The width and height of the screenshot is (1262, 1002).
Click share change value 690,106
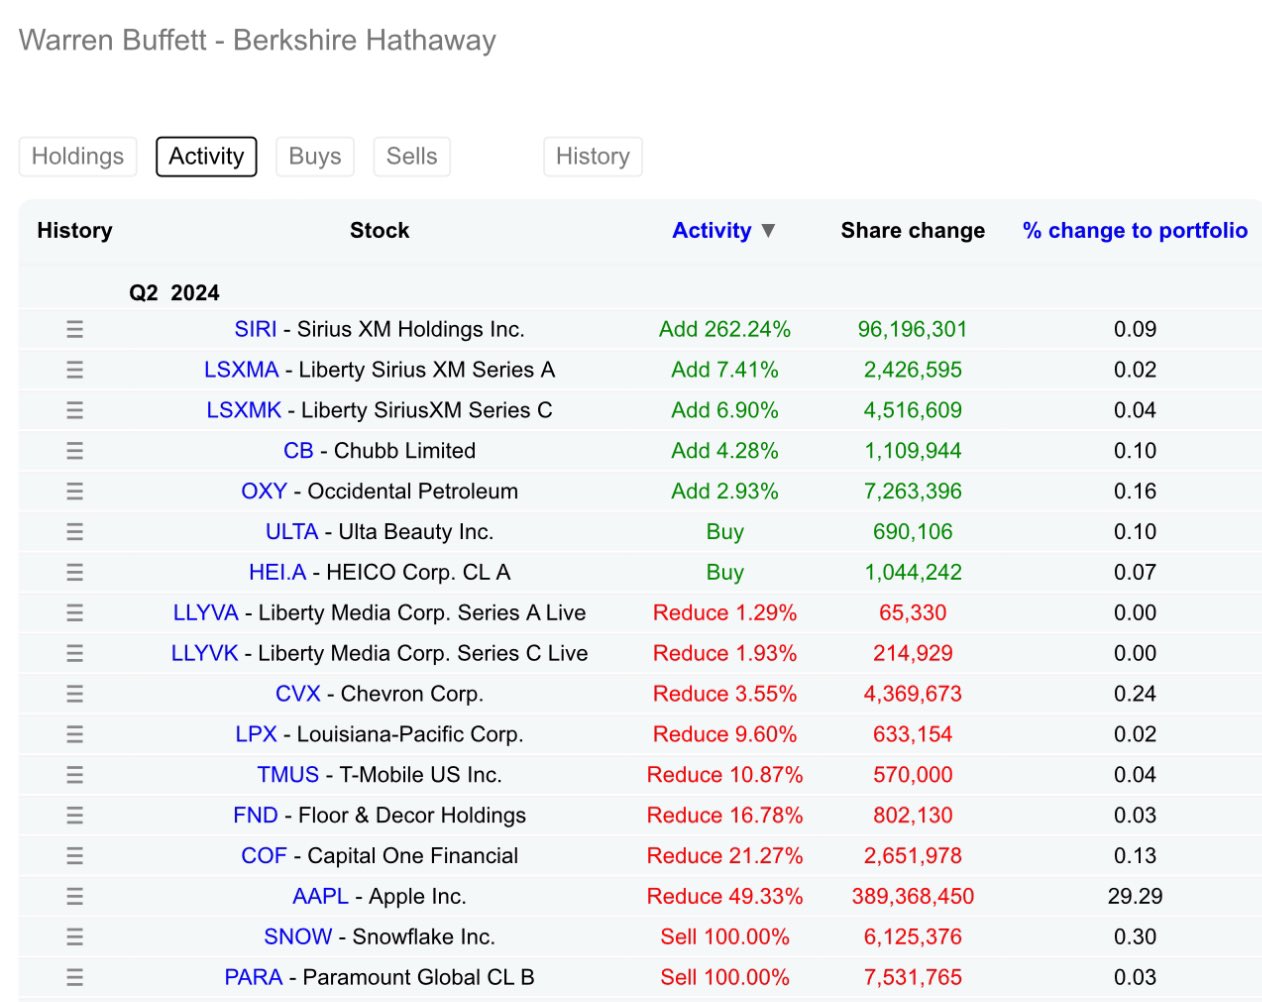[913, 532]
